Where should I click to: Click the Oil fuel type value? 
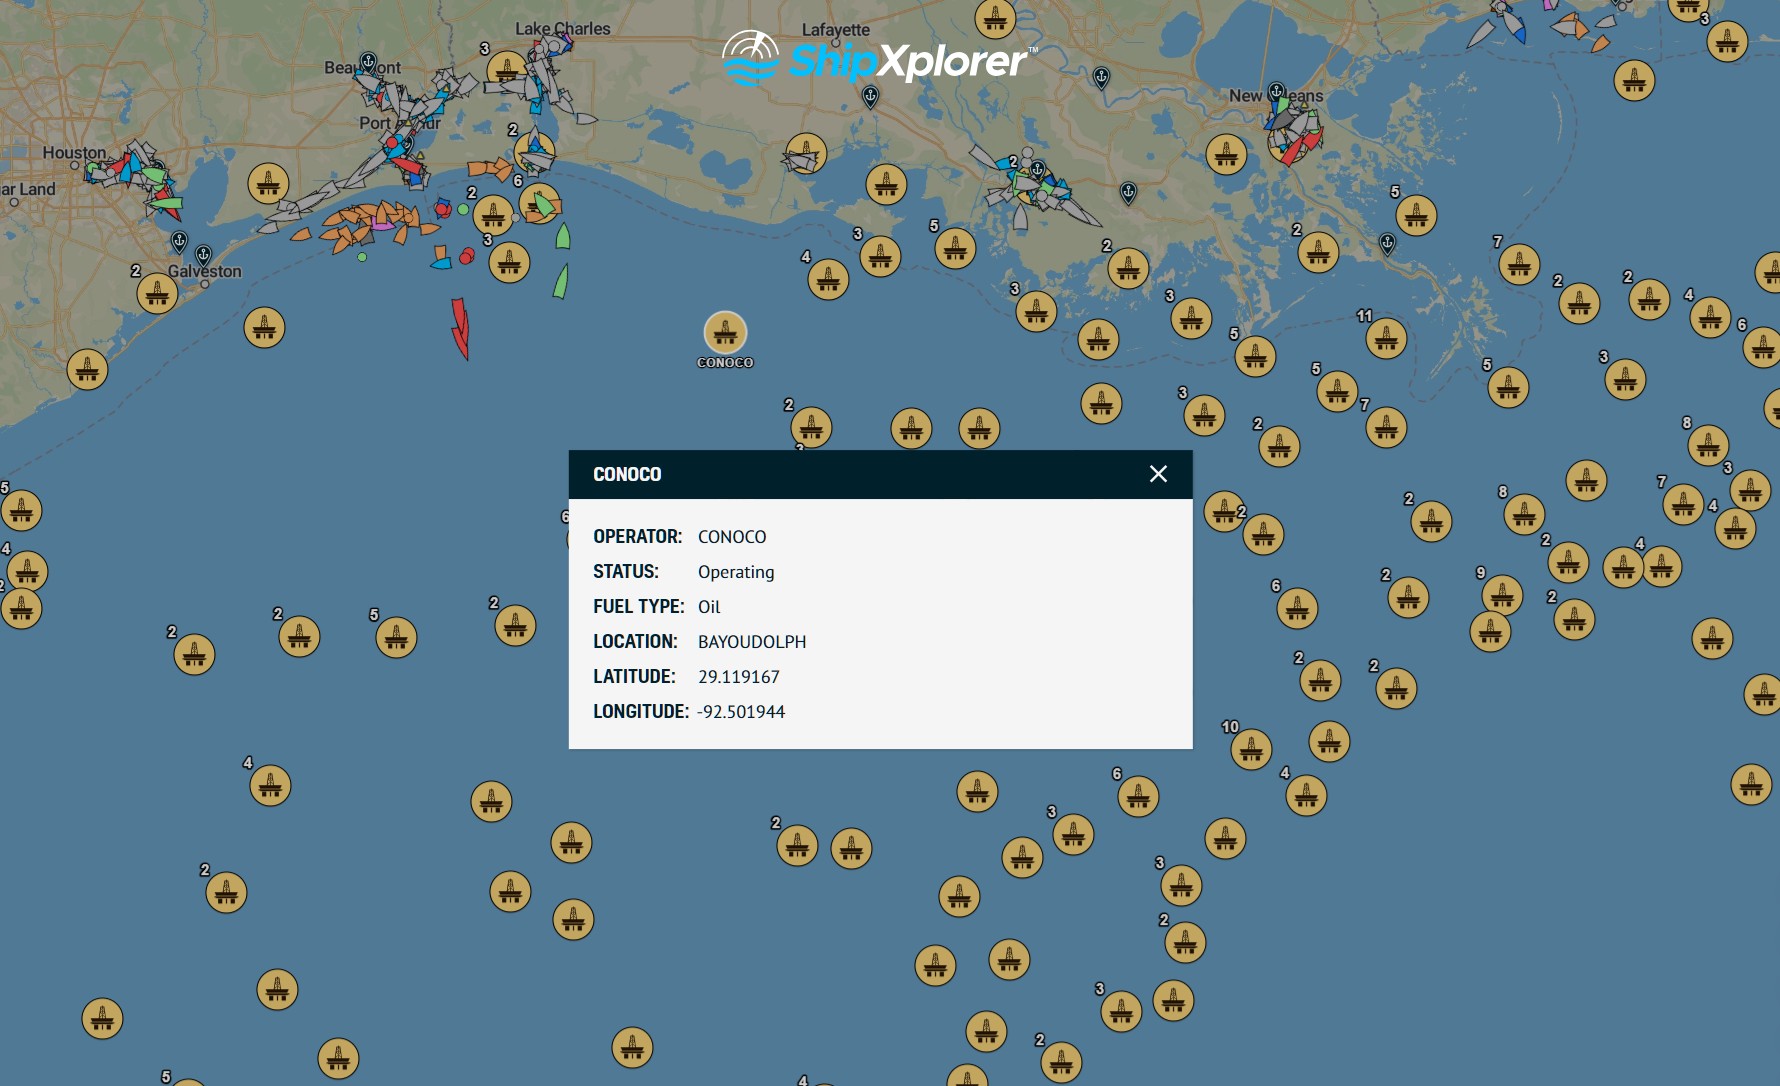tap(709, 607)
